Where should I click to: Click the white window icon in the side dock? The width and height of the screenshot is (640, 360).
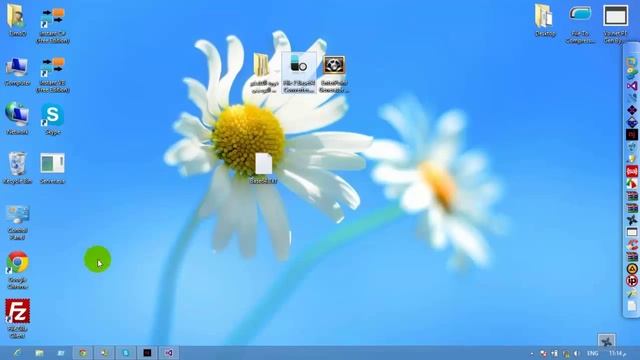tap(632, 232)
